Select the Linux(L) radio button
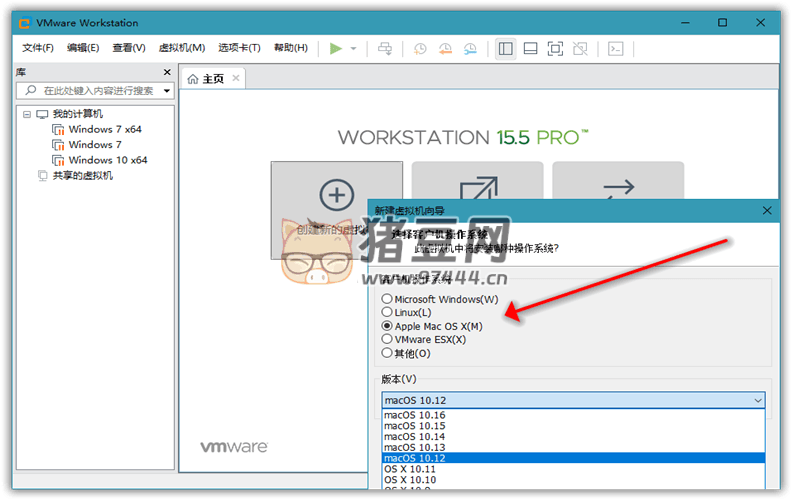 point(387,313)
